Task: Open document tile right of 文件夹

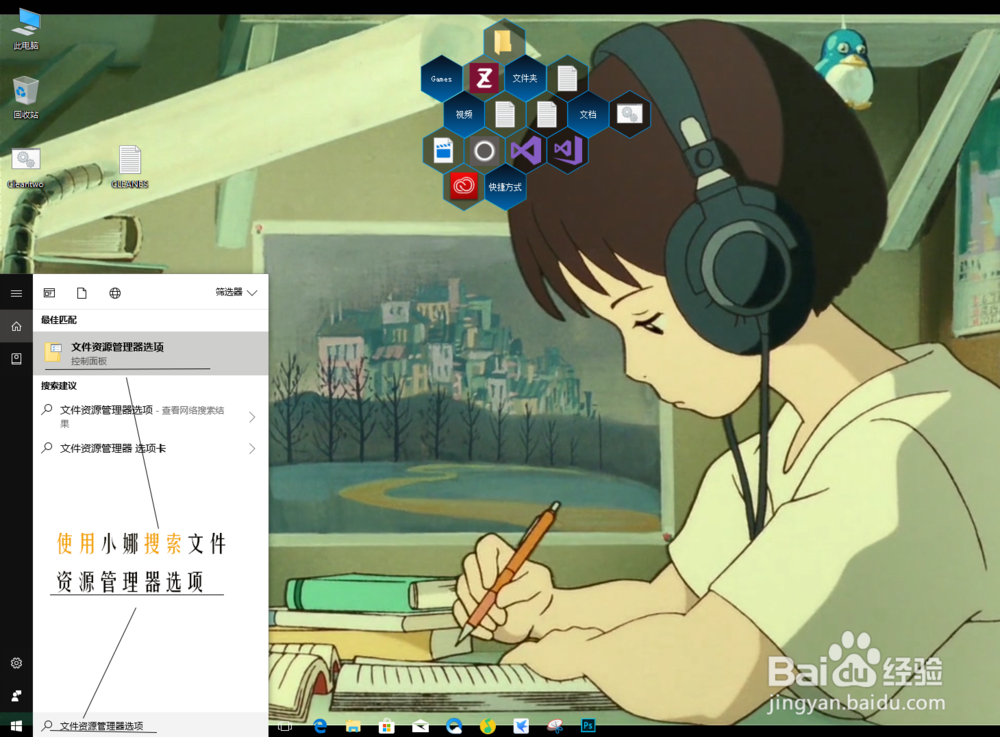Action: pyautogui.click(x=567, y=78)
